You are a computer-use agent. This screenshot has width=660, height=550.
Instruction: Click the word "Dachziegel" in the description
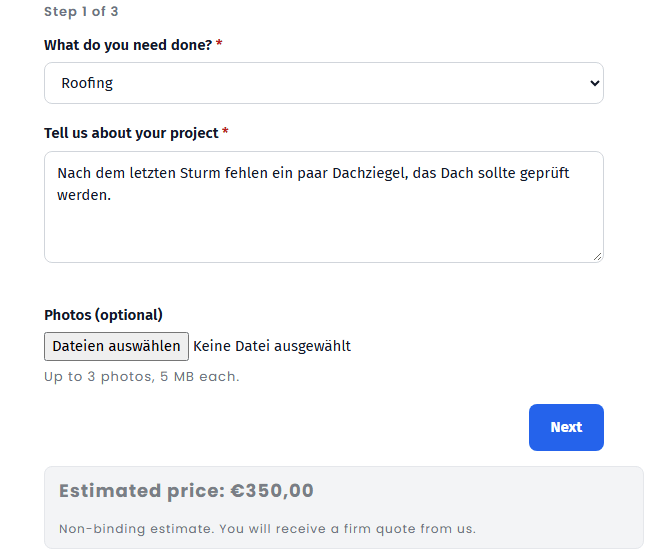368,173
